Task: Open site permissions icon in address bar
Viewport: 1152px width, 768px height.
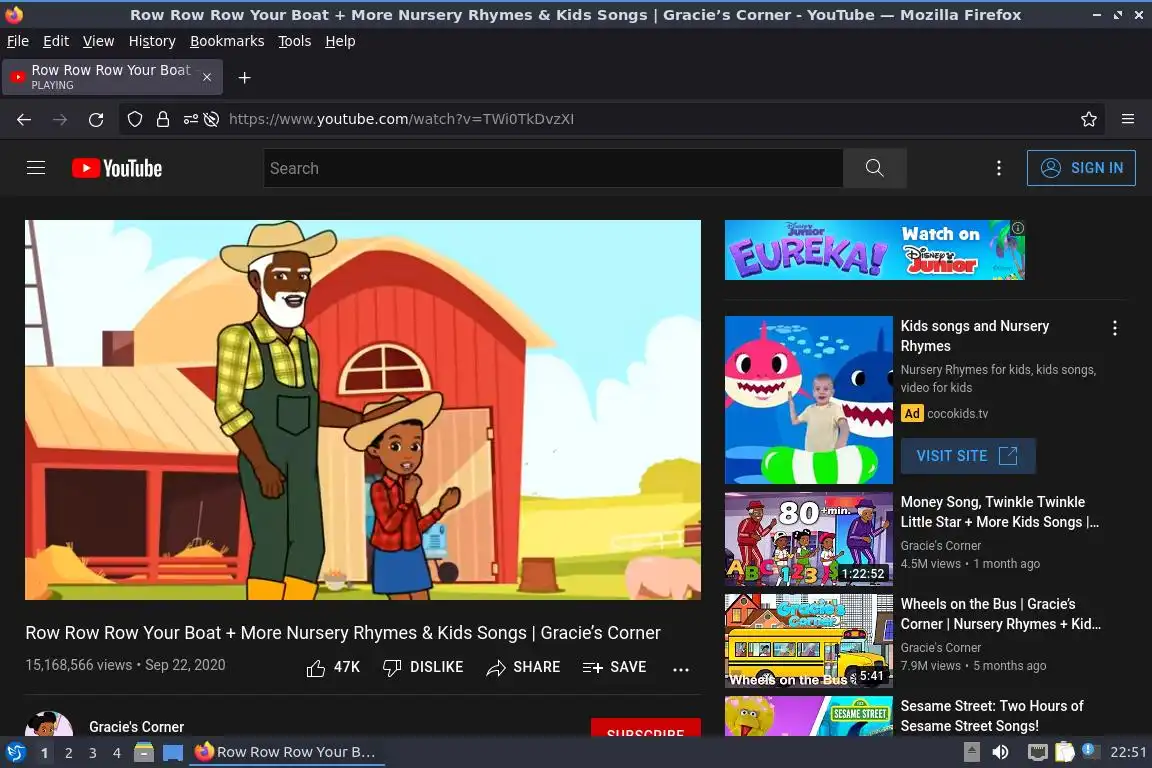Action: click(190, 119)
